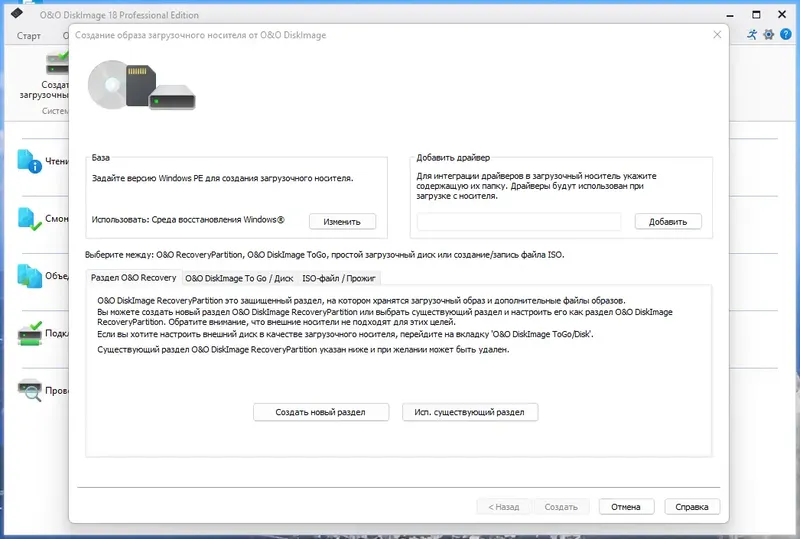Click the check image magnifier icon

[30, 390]
